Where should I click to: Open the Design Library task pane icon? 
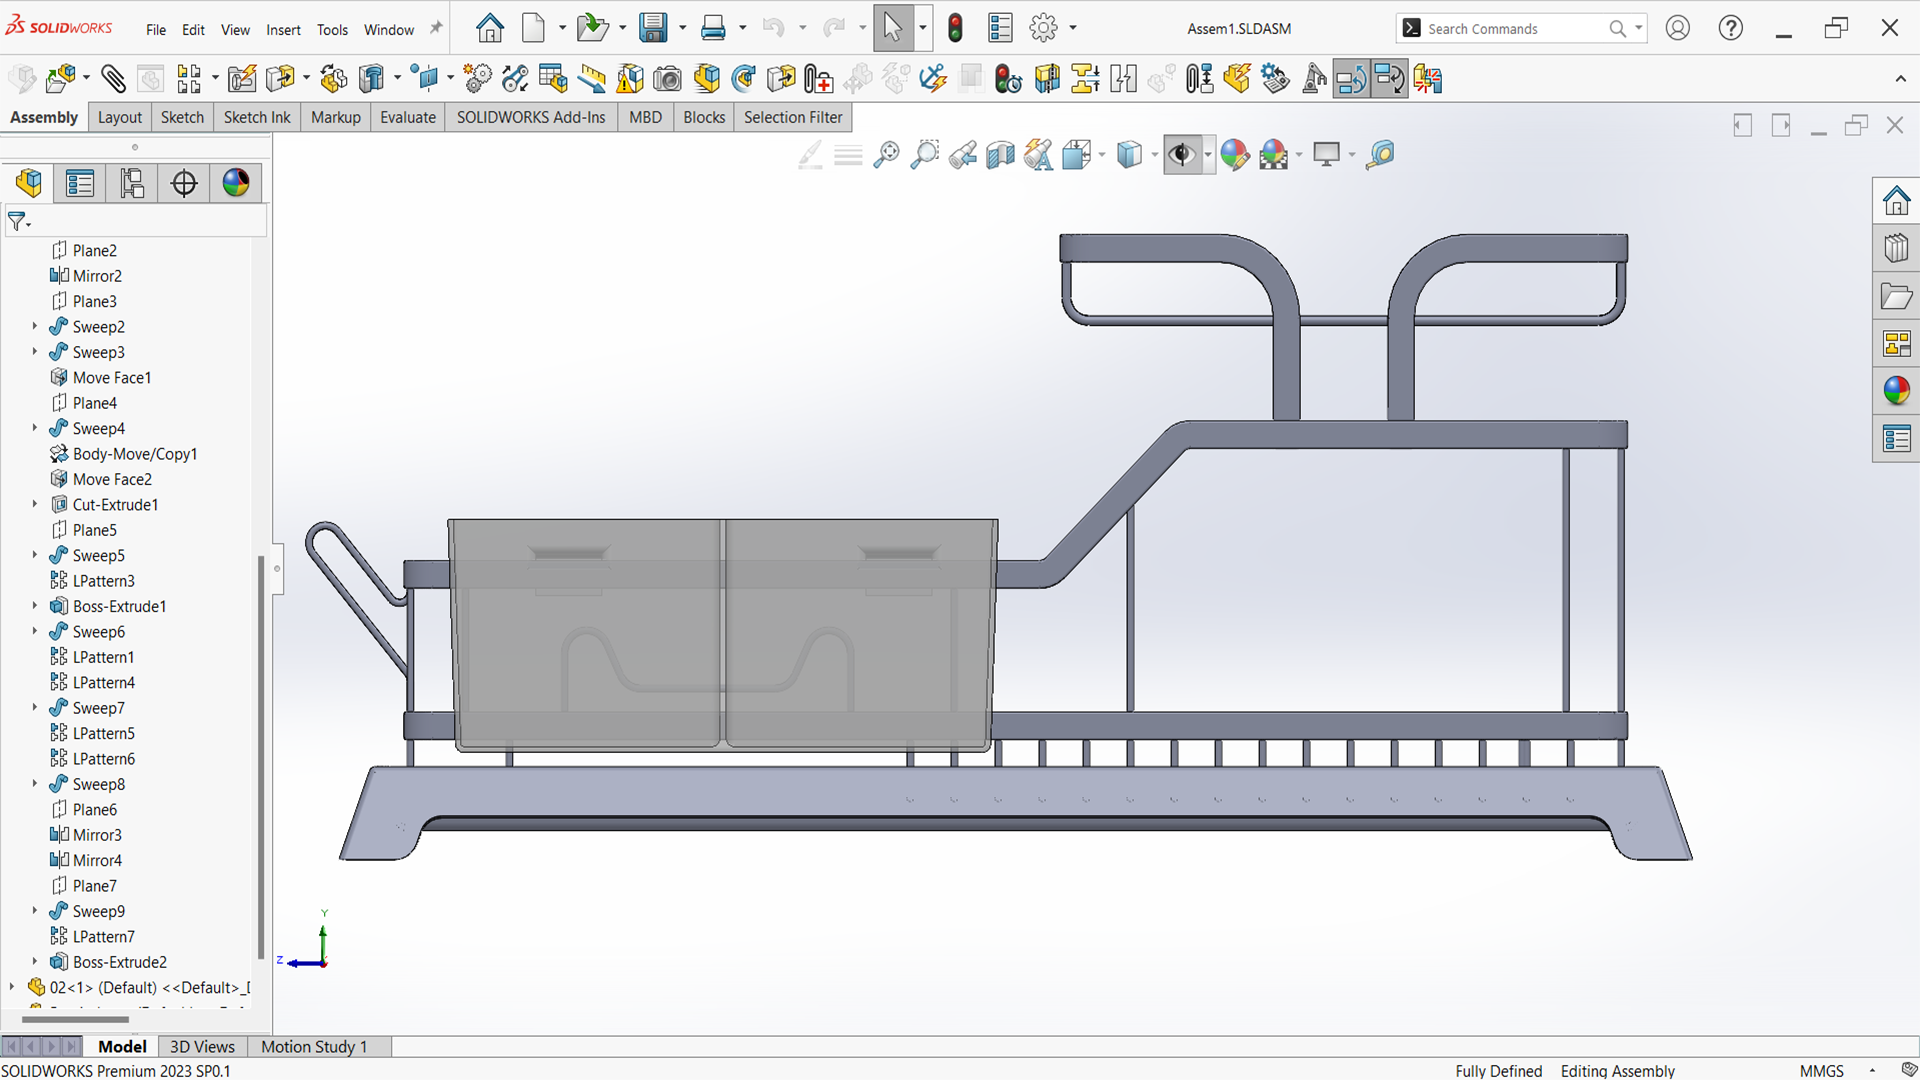[x=1896, y=248]
